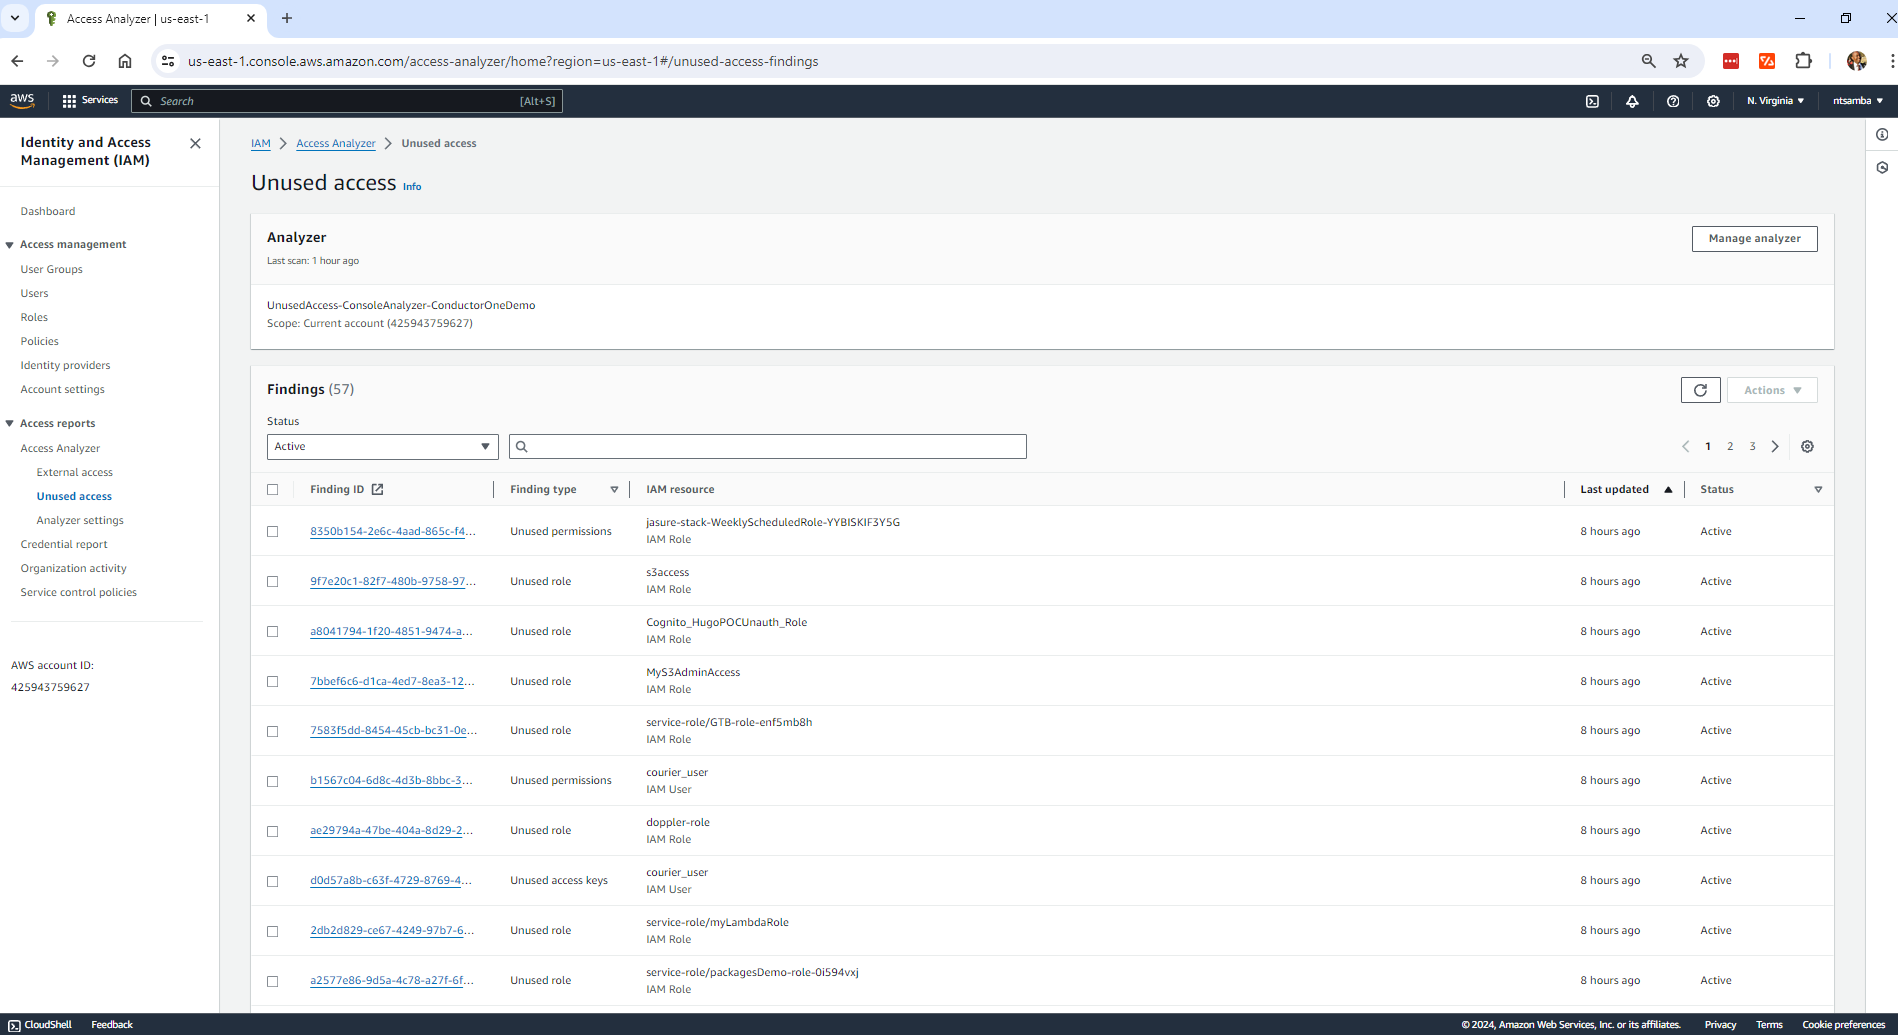Expand the Actions dropdown button
This screenshot has width=1898, height=1035.
point(1771,390)
